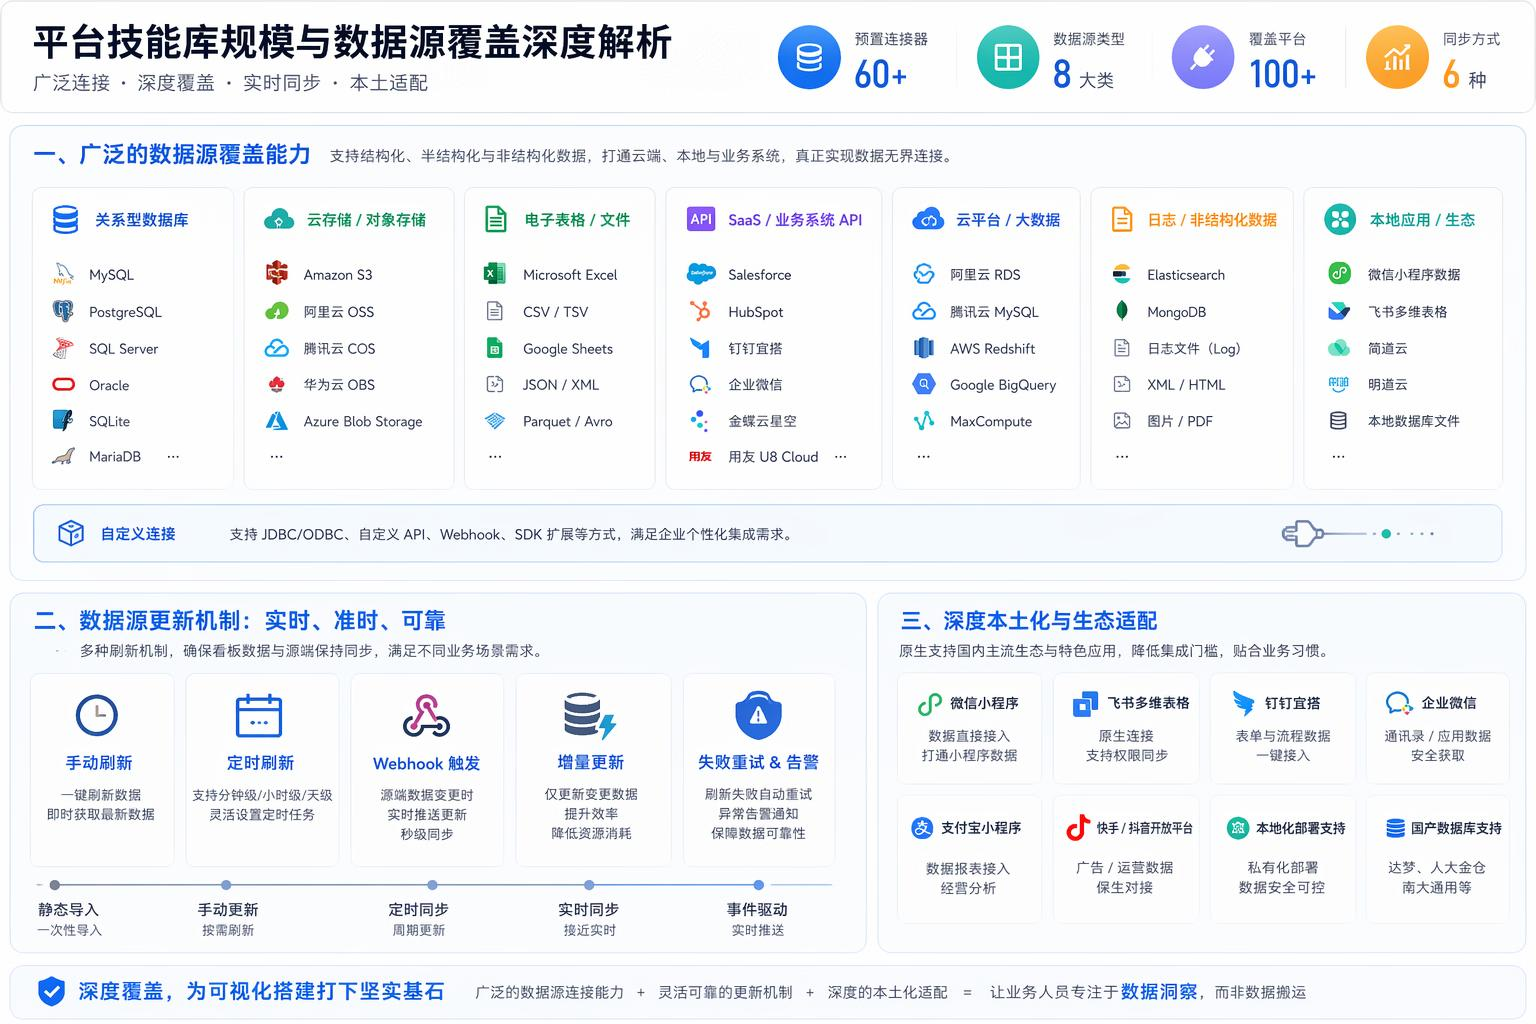Image resolution: width=1536 pixels, height=1024 pixels.
Task: Open the 自定义连接 link
Action: click(x=138, y=534)
